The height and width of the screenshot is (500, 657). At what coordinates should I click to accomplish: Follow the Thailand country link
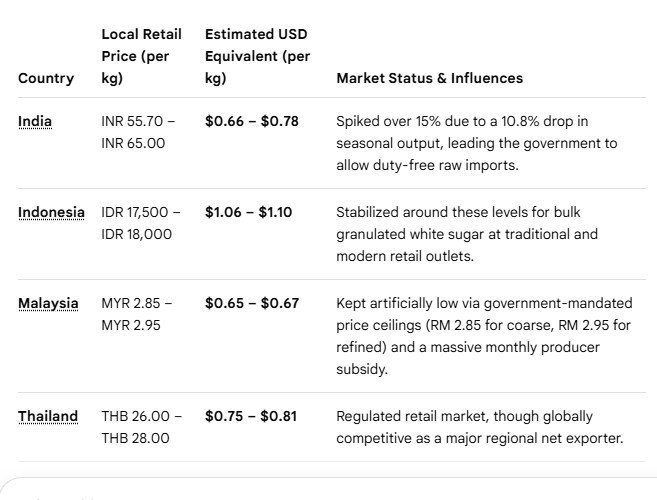click(x=48, y=416)
